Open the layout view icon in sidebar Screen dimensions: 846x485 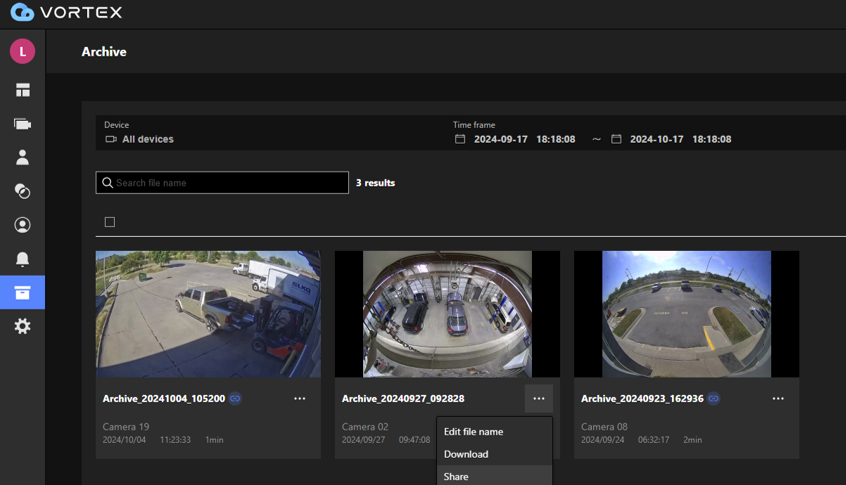coord(22,90)
